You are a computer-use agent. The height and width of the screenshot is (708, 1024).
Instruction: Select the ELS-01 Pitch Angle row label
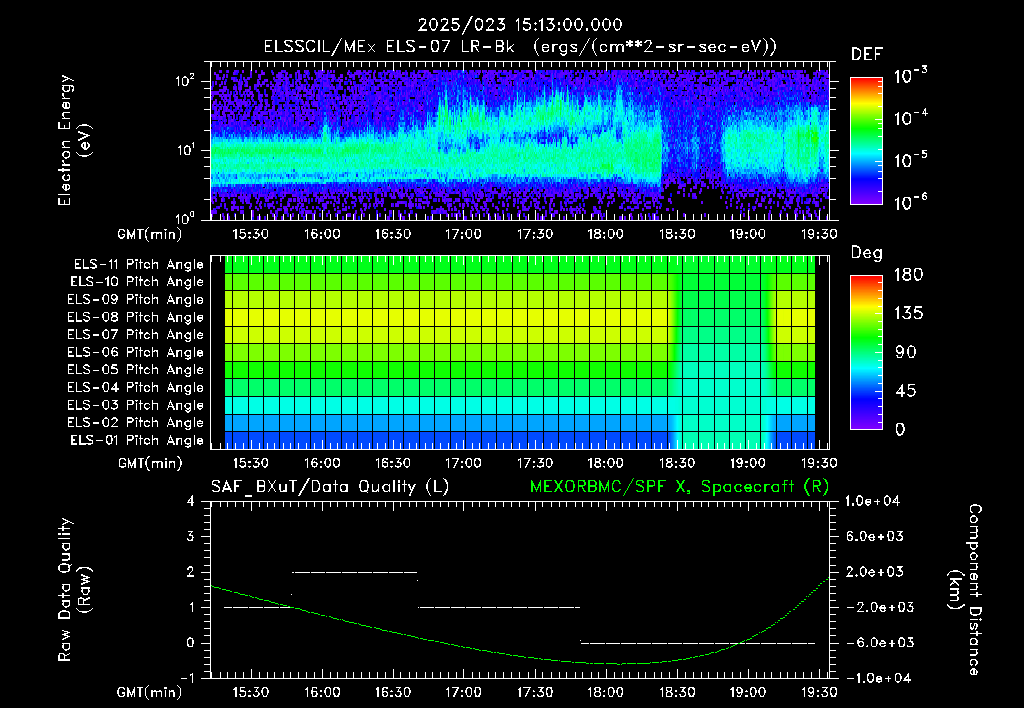(x=136, y=440)
